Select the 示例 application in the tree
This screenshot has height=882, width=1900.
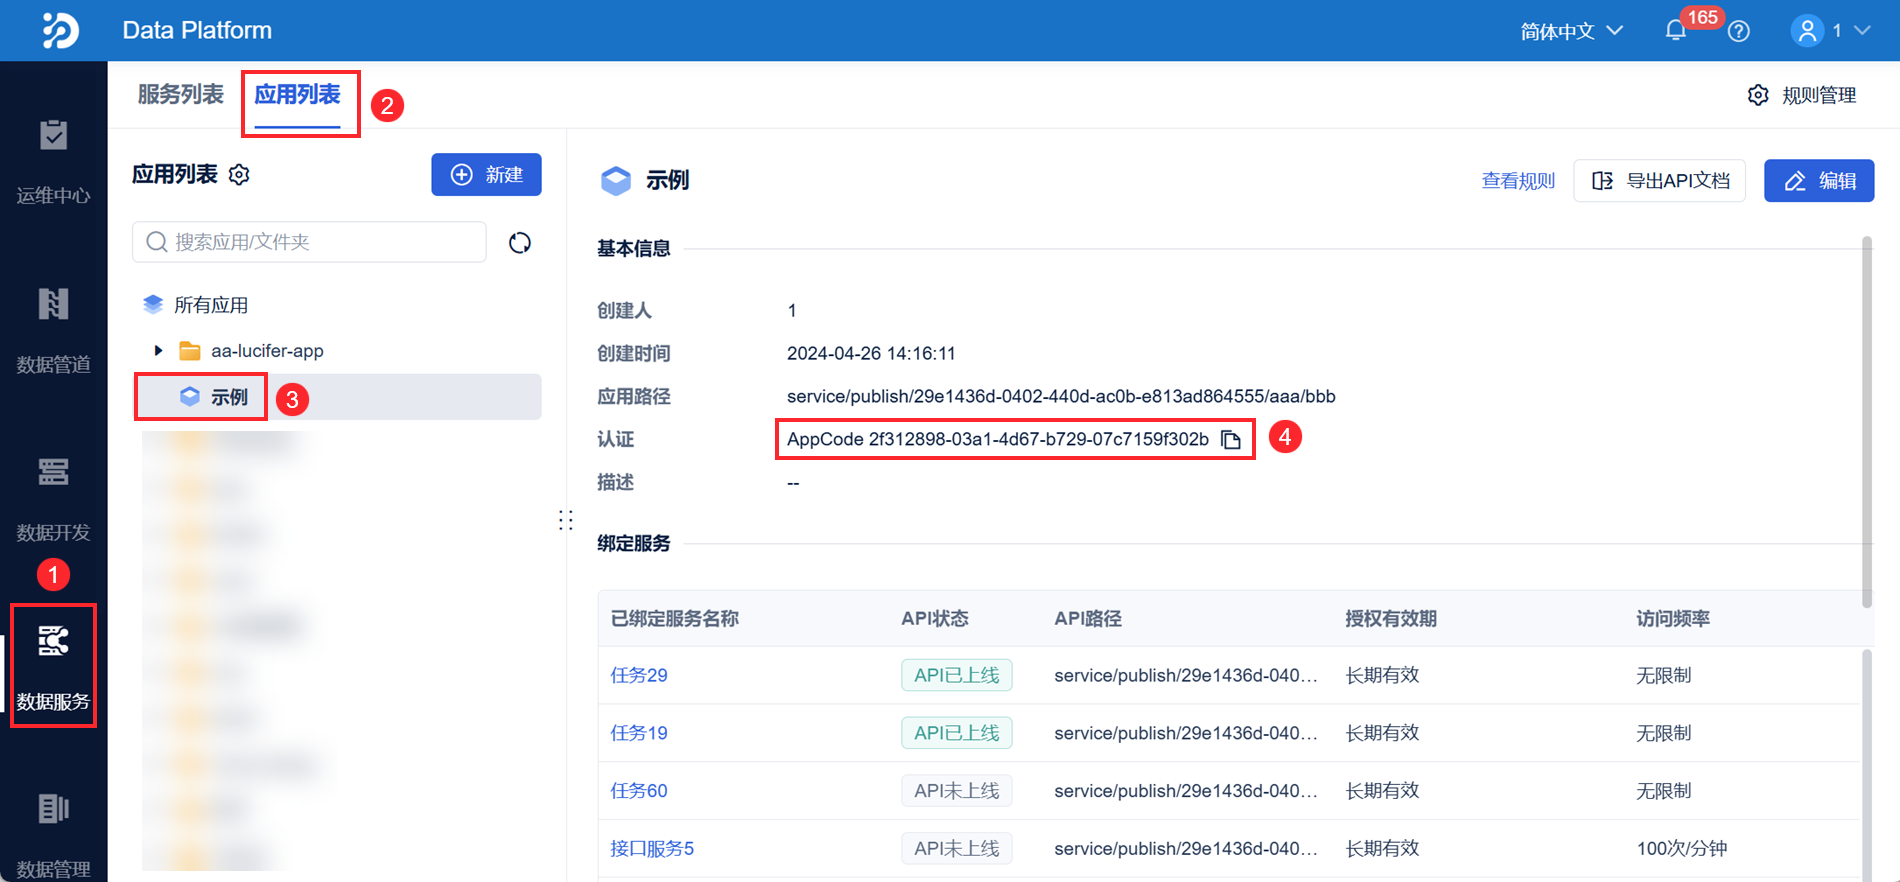[x=338, y=397]
